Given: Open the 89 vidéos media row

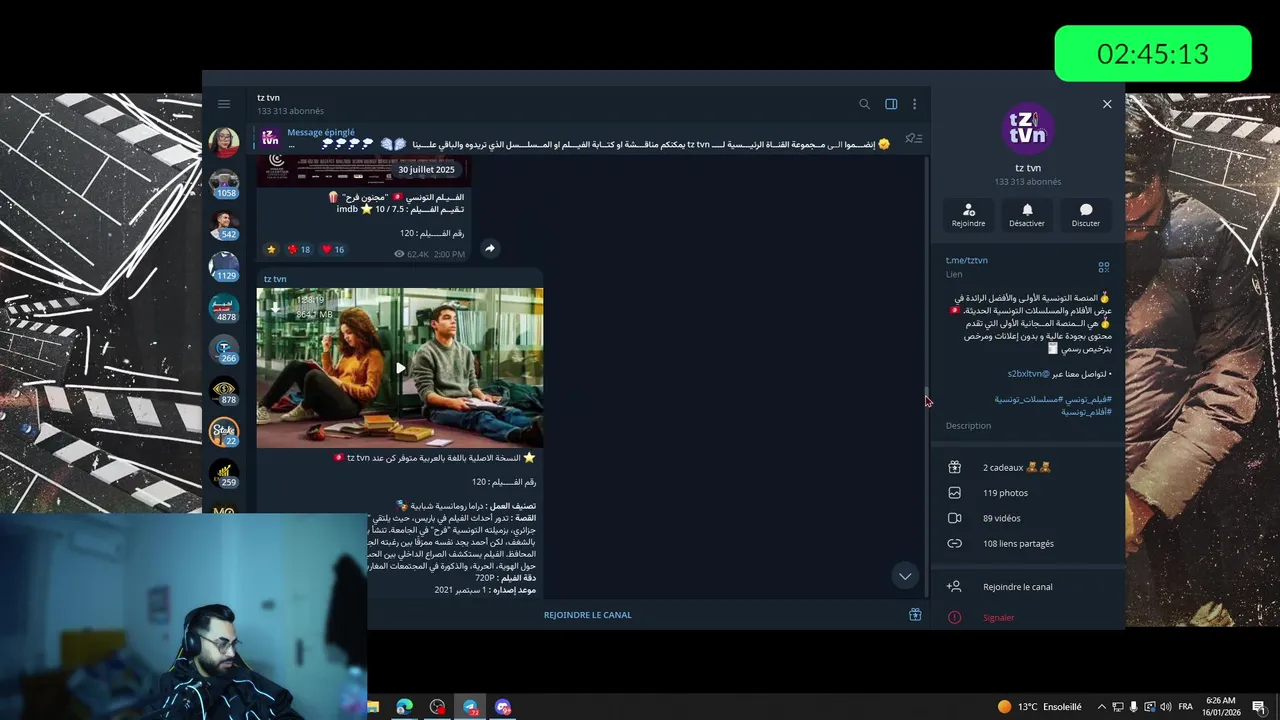Looking at the screenshot, I should (1028, 518).
